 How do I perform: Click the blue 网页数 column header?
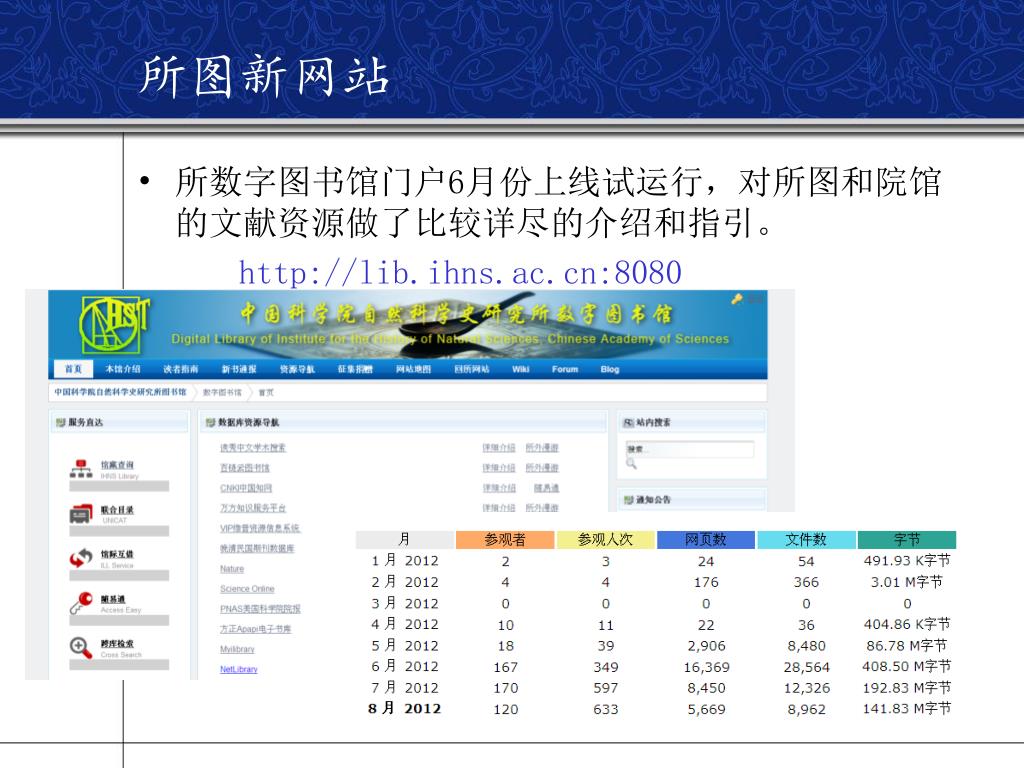(706, 539)
